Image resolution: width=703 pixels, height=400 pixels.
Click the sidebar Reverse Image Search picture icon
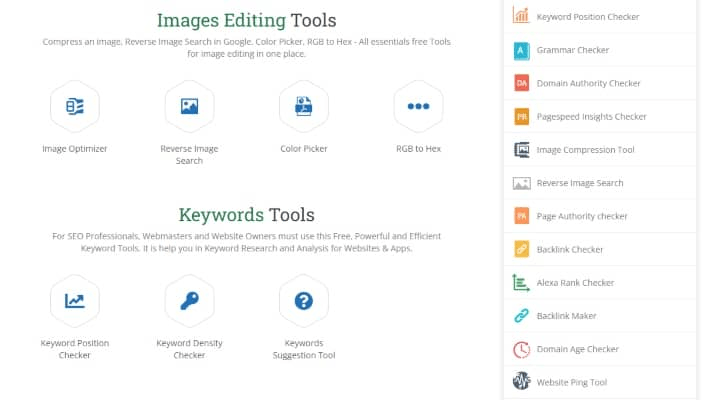[x=521, y=183]
